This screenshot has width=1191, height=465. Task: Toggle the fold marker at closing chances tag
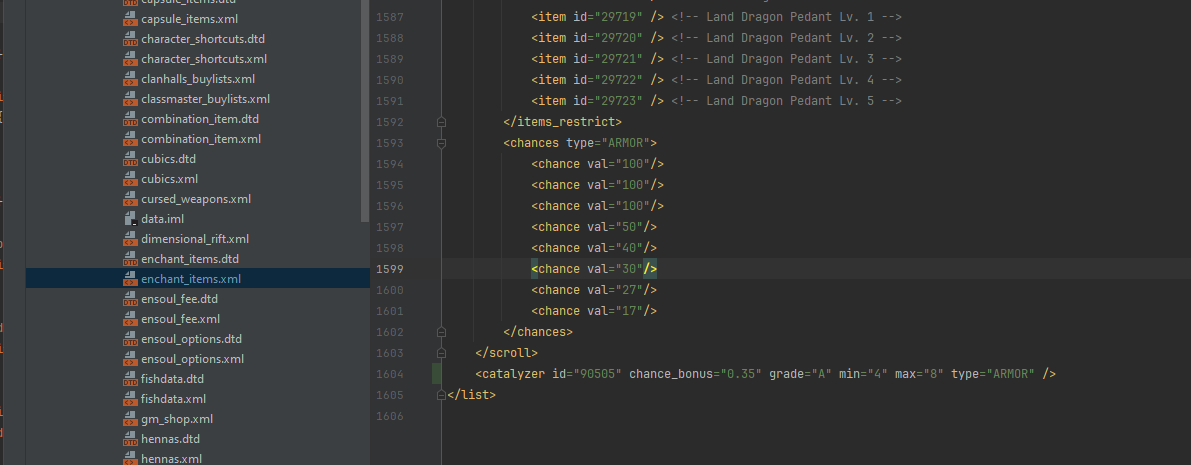point(441,332)
